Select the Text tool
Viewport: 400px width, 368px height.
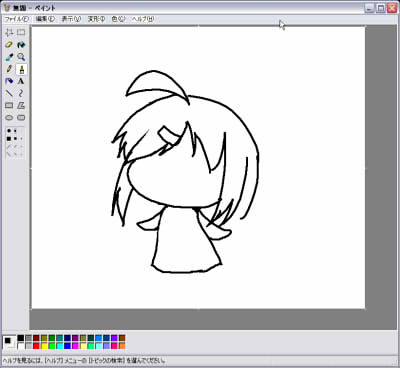[21, 81]
